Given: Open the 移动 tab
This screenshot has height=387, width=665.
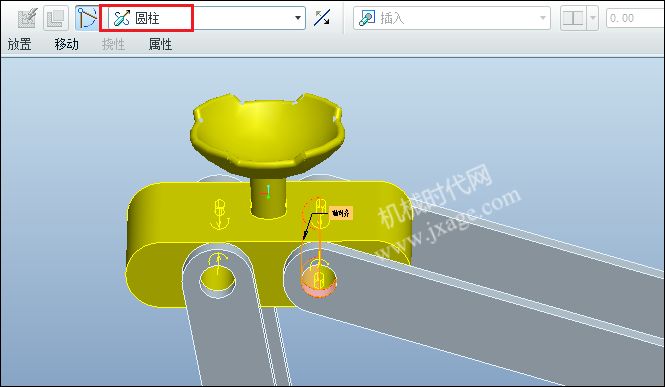Looking at the screenshot, I should pyautogui.click(x=67, y=44).
